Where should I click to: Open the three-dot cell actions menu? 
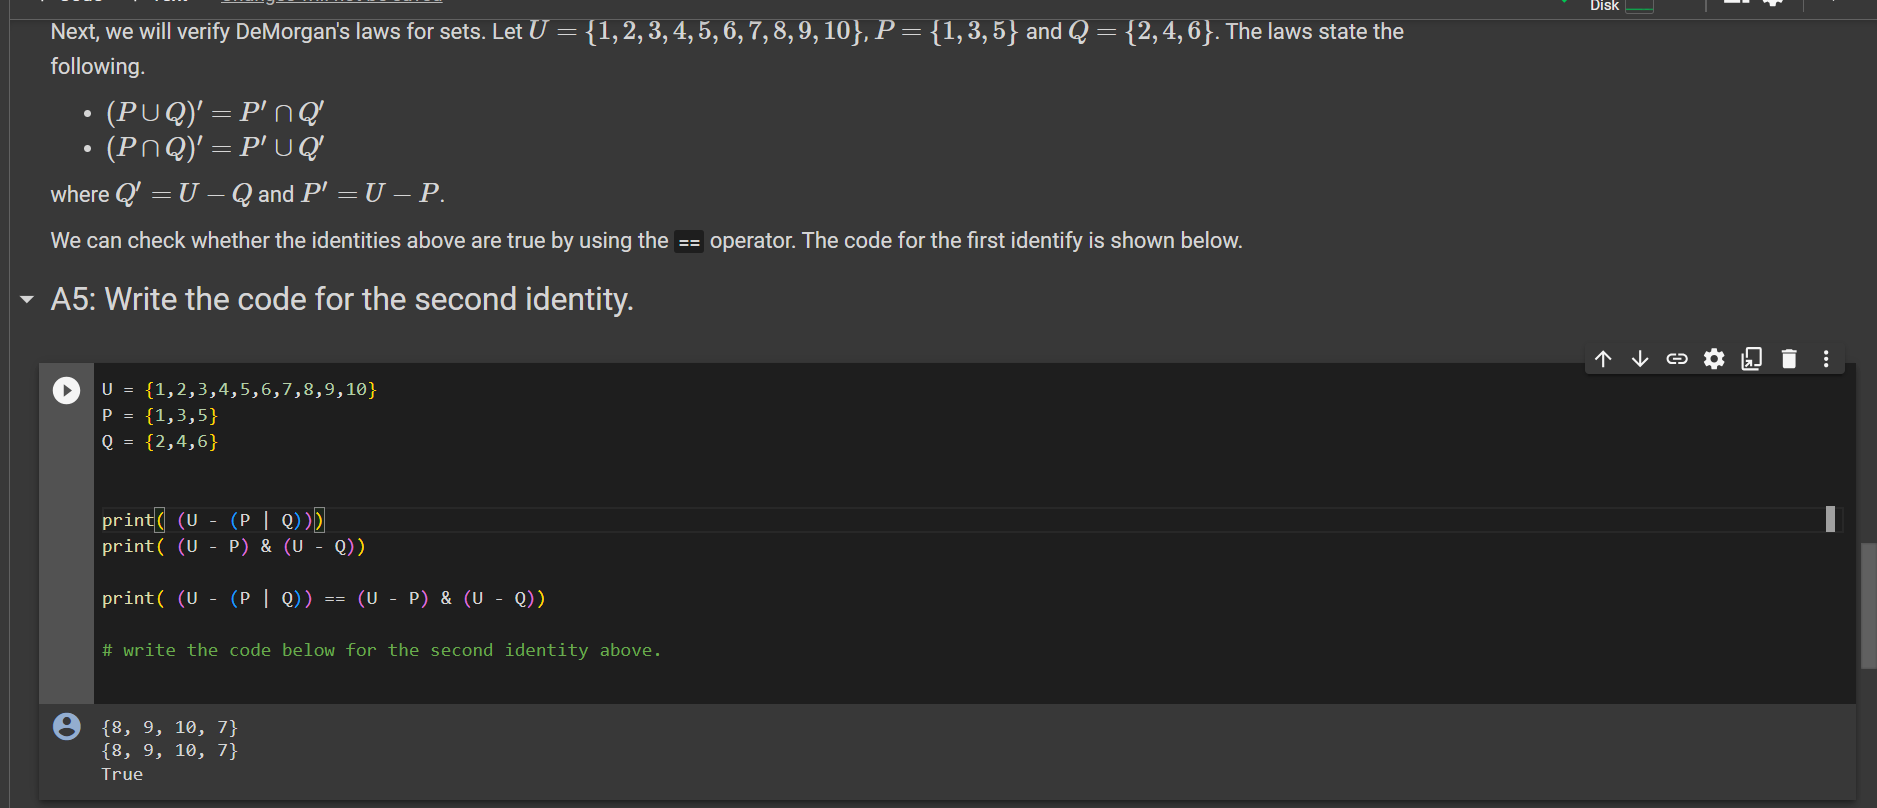pyautogui.click(x=1825, y=358)
